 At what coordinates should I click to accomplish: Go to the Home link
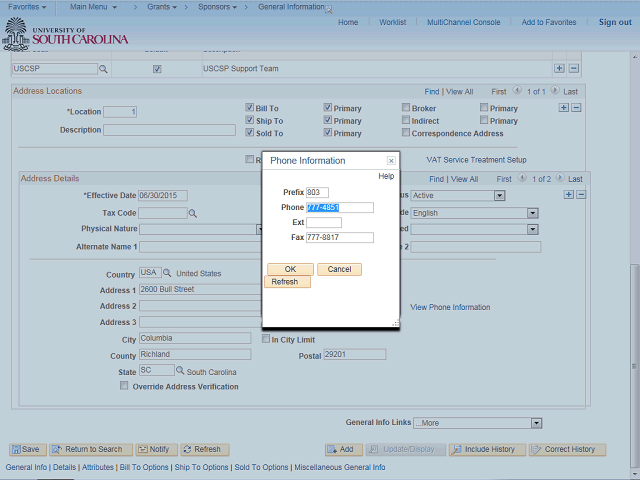(348, 22)
